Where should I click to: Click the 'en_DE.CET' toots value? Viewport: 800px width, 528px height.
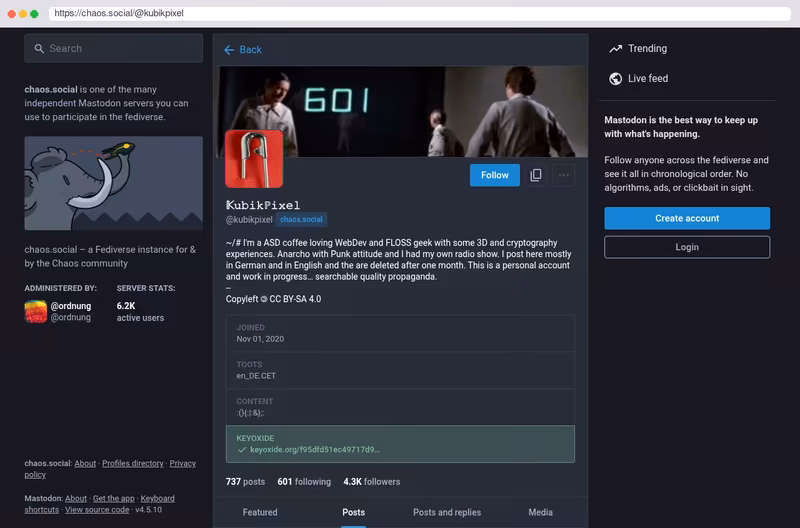coord(256,375)
